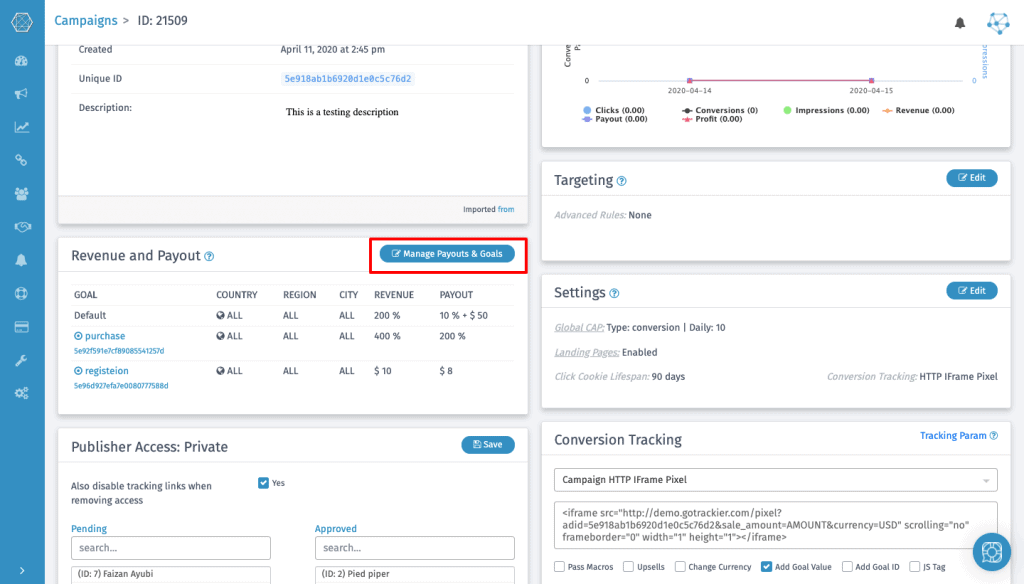Open the billing credit card sidebar icon
This screenshot has height=584, width=1024.
click(x=21, y=327)
